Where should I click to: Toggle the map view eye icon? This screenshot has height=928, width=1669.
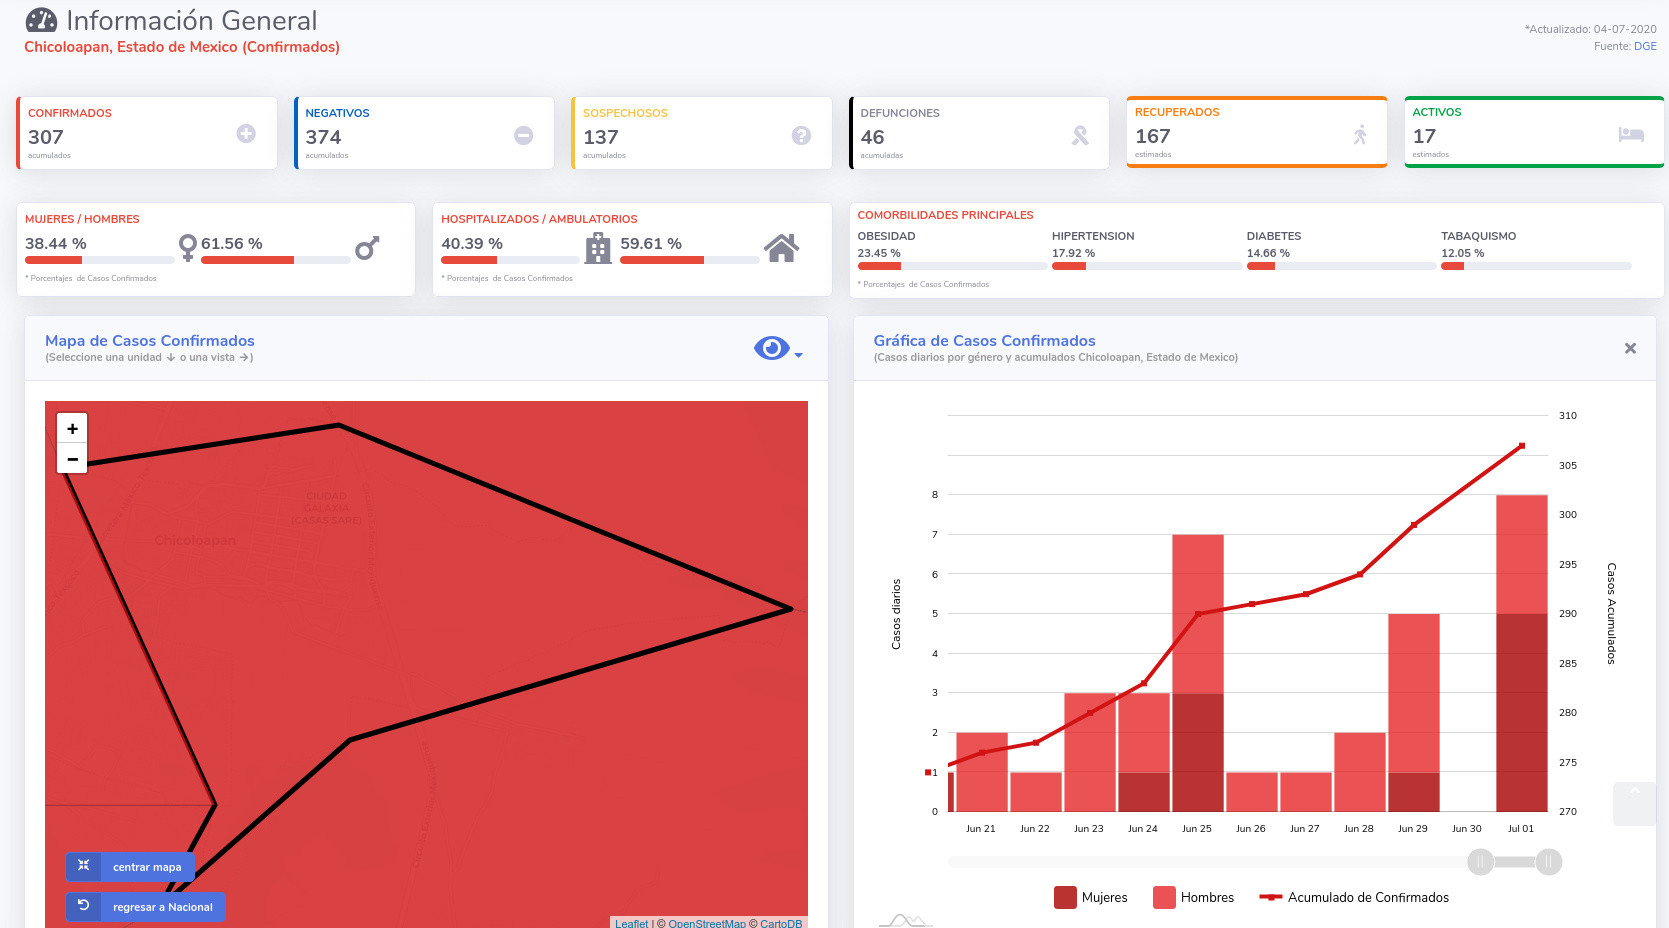pyautogui.click(x=771, y=348)
